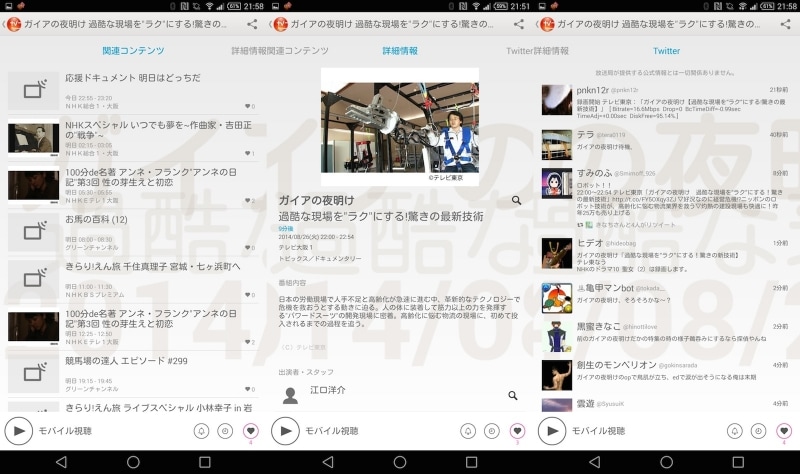Viewport: 800px width, 474px height.
Task: Open tweet by 亀甲マンbot
Action: coord(665,298)
